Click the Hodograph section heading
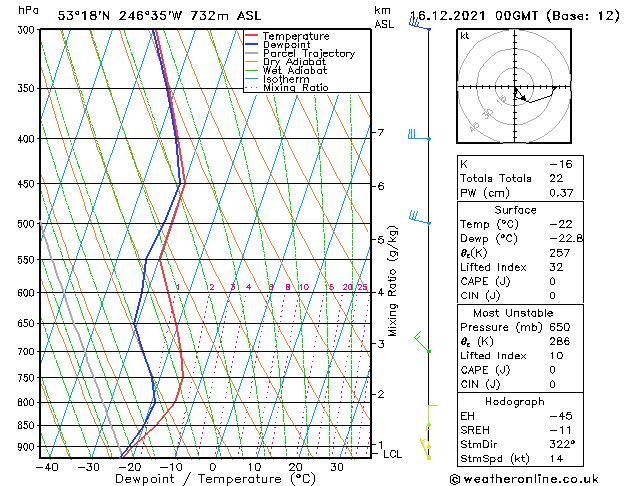This screenshot has height=486, width=629. pos(515,401)
